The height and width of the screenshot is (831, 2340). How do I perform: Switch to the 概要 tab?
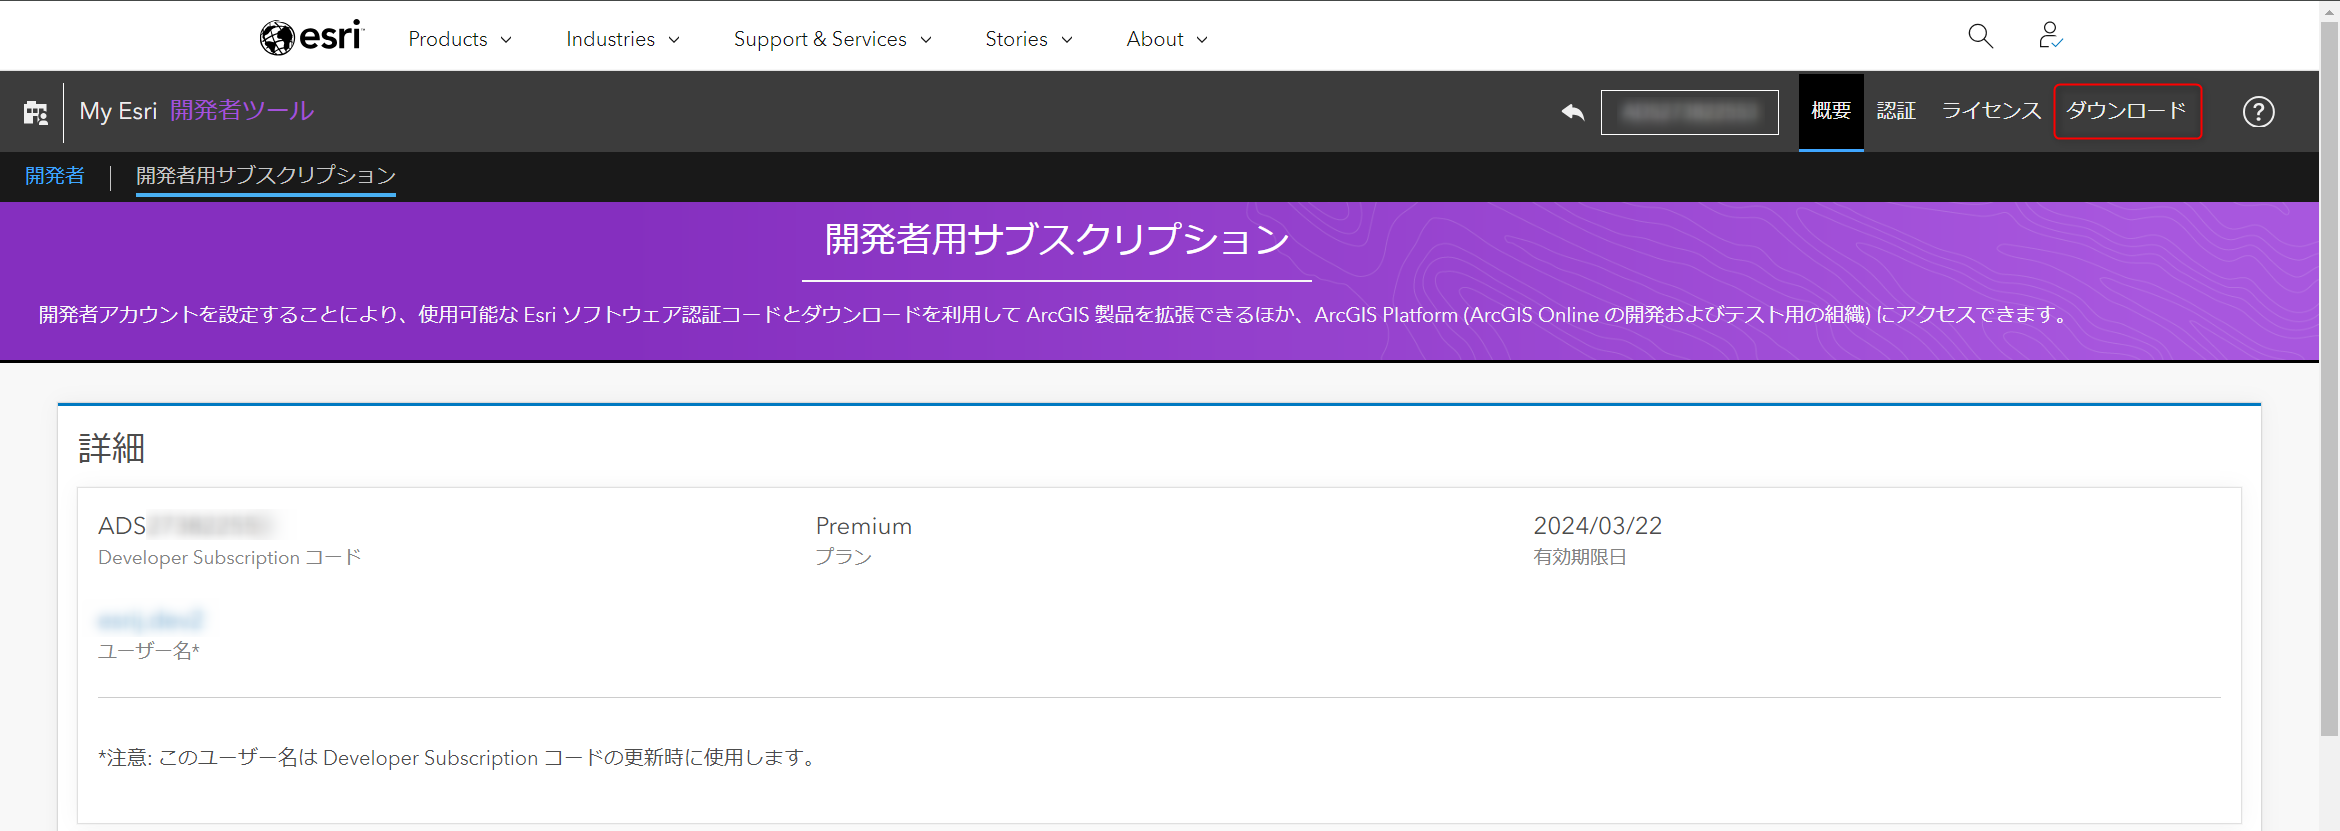click(x=1831, y=111)
